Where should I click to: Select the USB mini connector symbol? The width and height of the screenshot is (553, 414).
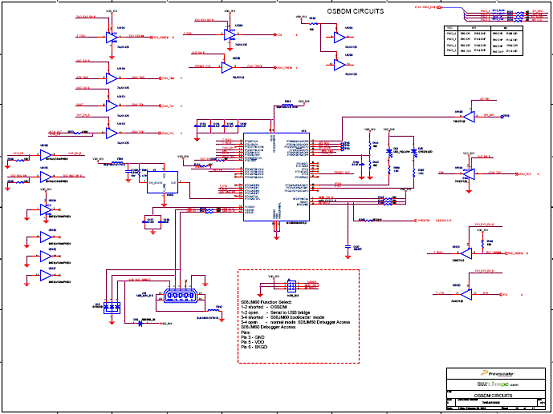pos(180,295)
